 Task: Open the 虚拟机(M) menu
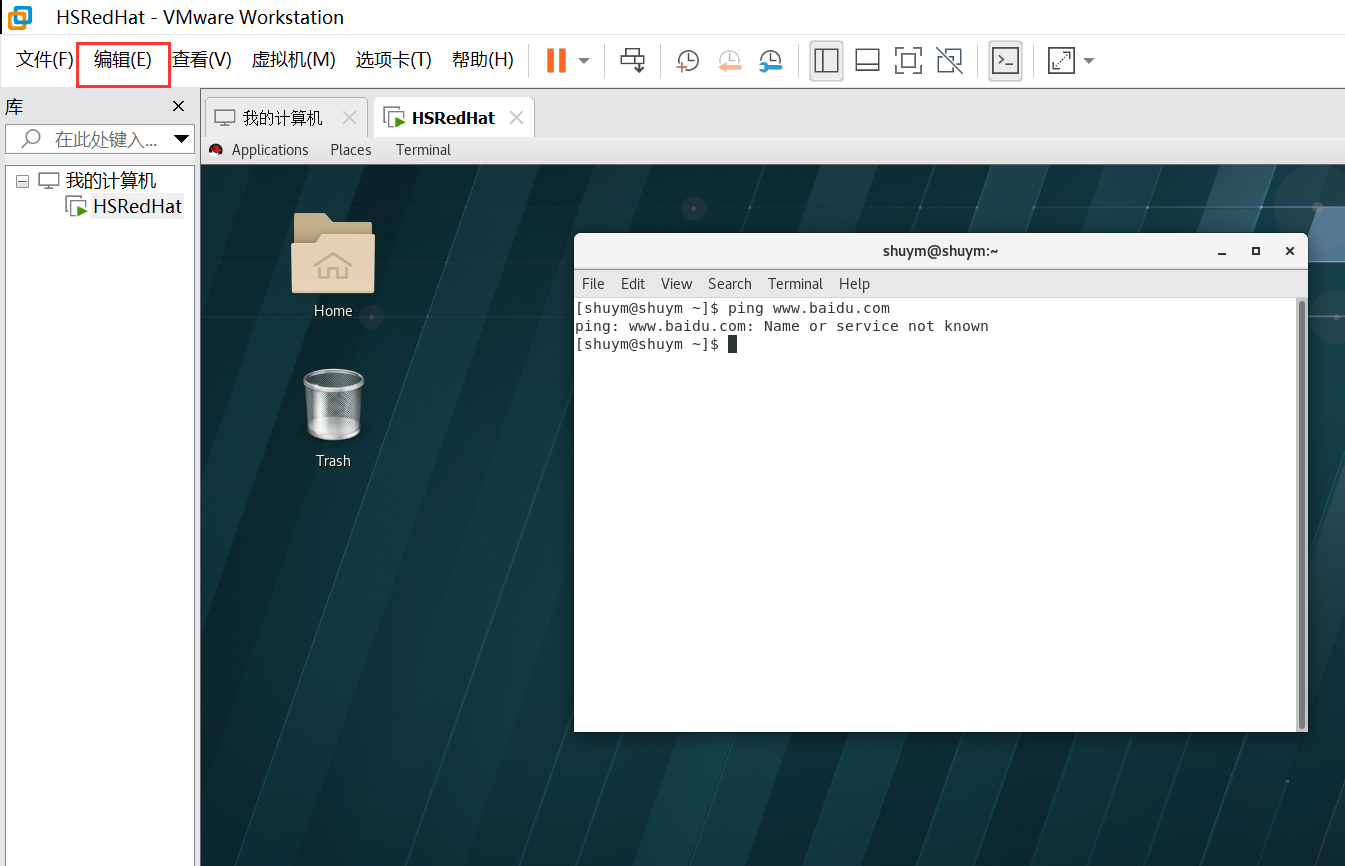point(293,60)
